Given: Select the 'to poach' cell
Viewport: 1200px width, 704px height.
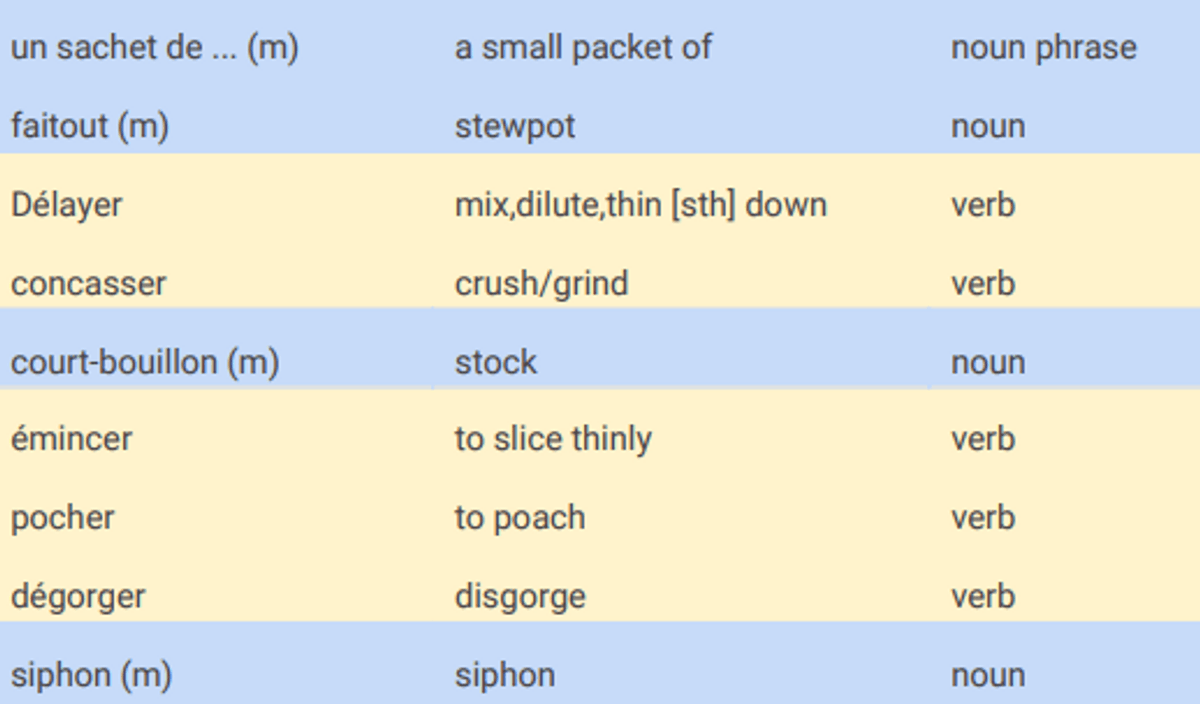Looking at the screenshot, I should 681,518.
